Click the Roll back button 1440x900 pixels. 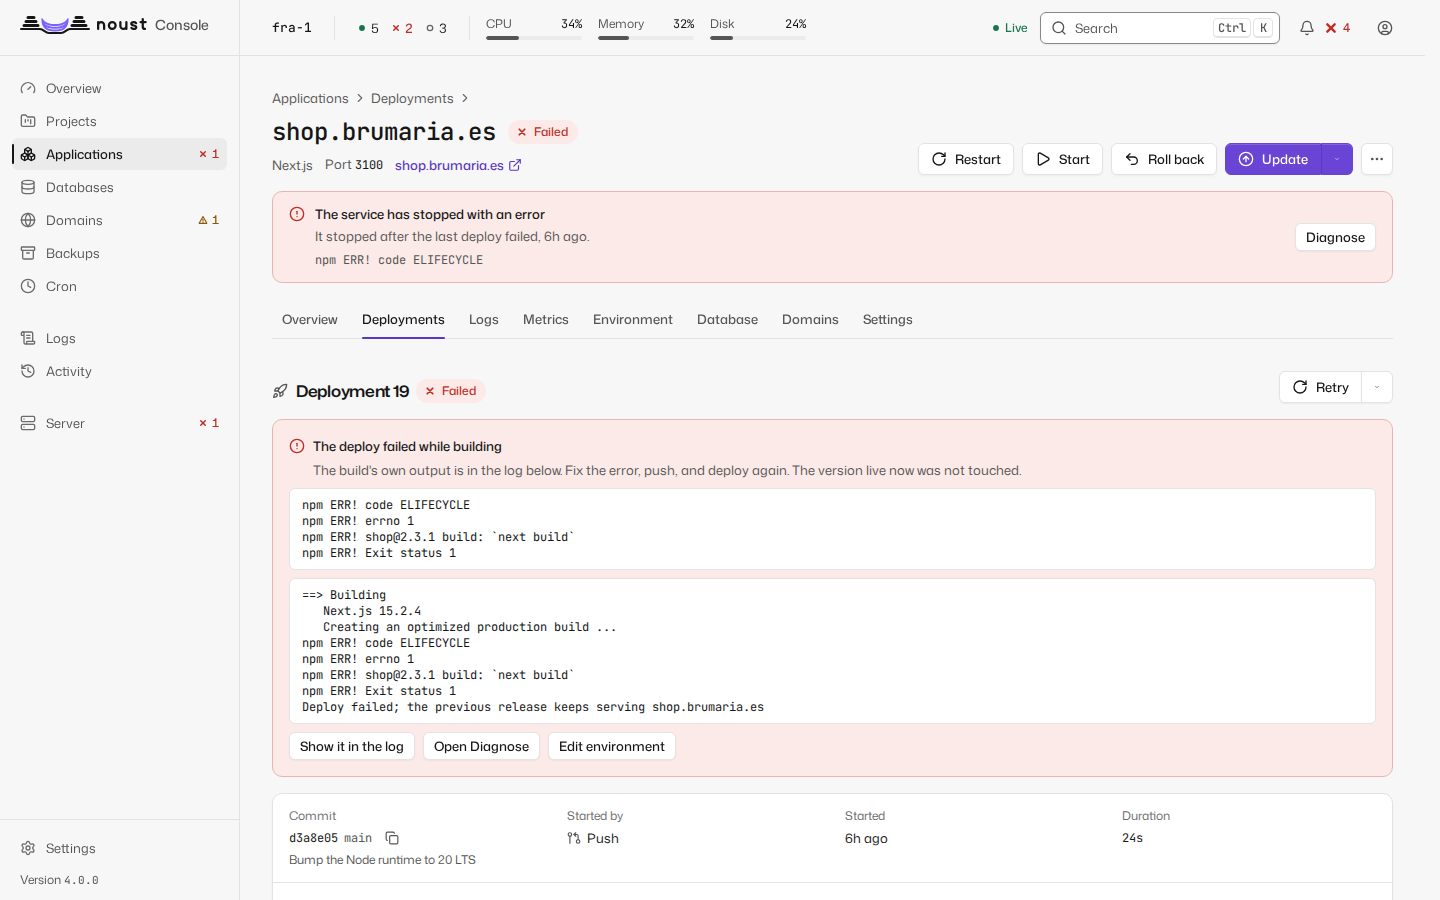point(1164,159)
